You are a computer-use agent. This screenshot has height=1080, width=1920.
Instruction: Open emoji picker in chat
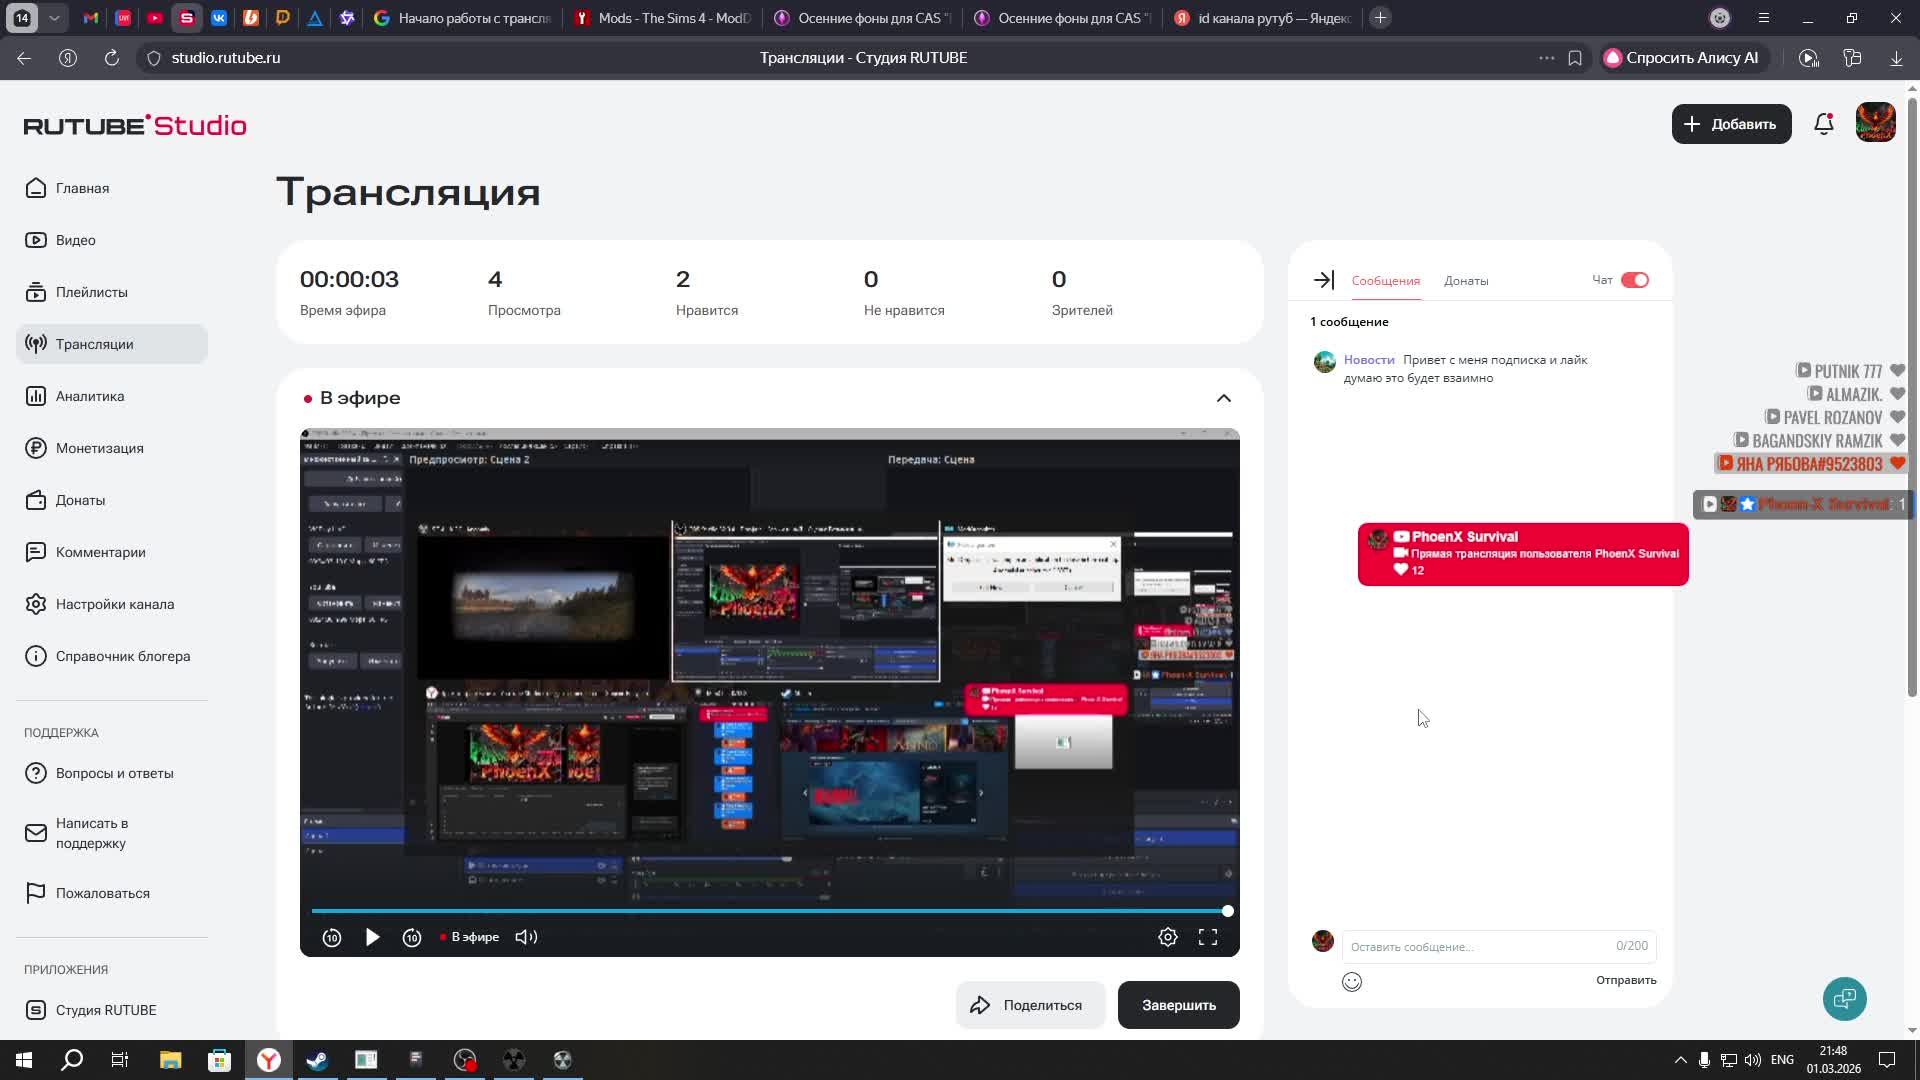click(1351, 981)
